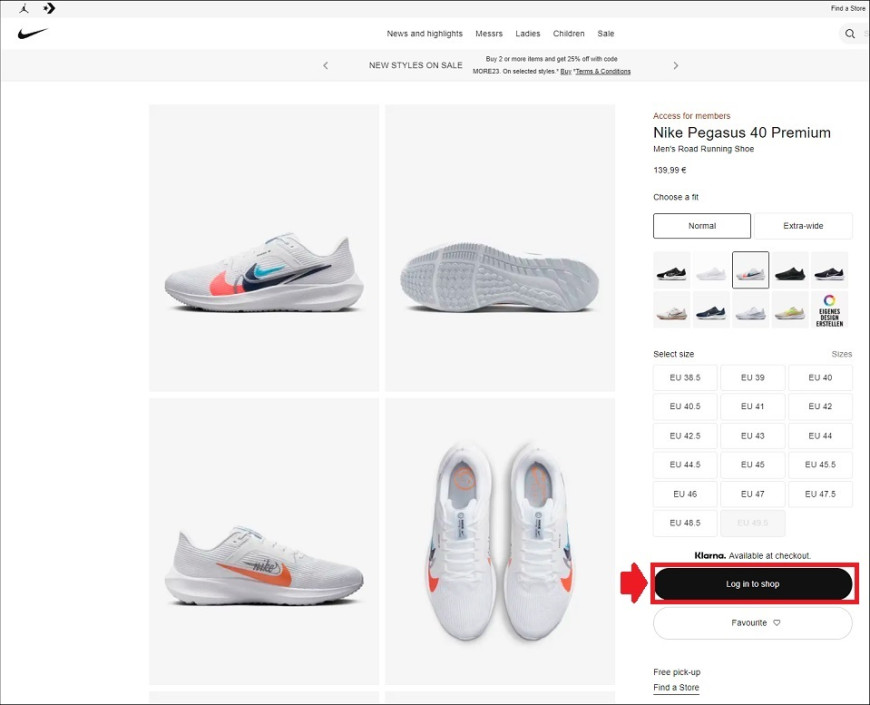Image resolution: width=870 pixels, height=705 pixels.
Task: Select Normal fit option
Action: coord(702,226)
